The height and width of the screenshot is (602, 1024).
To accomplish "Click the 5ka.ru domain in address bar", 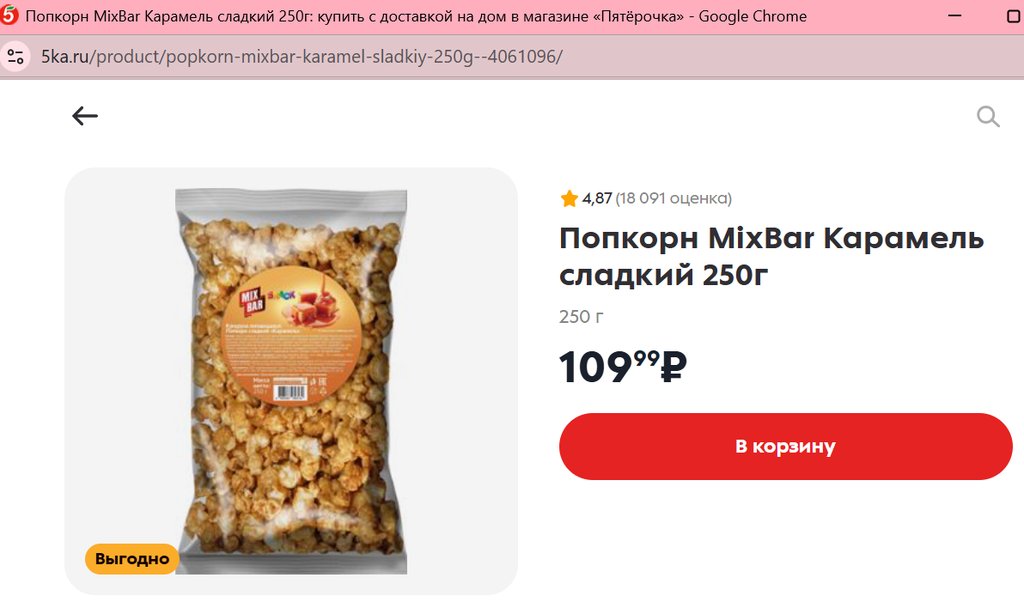I will coord(65,57).
